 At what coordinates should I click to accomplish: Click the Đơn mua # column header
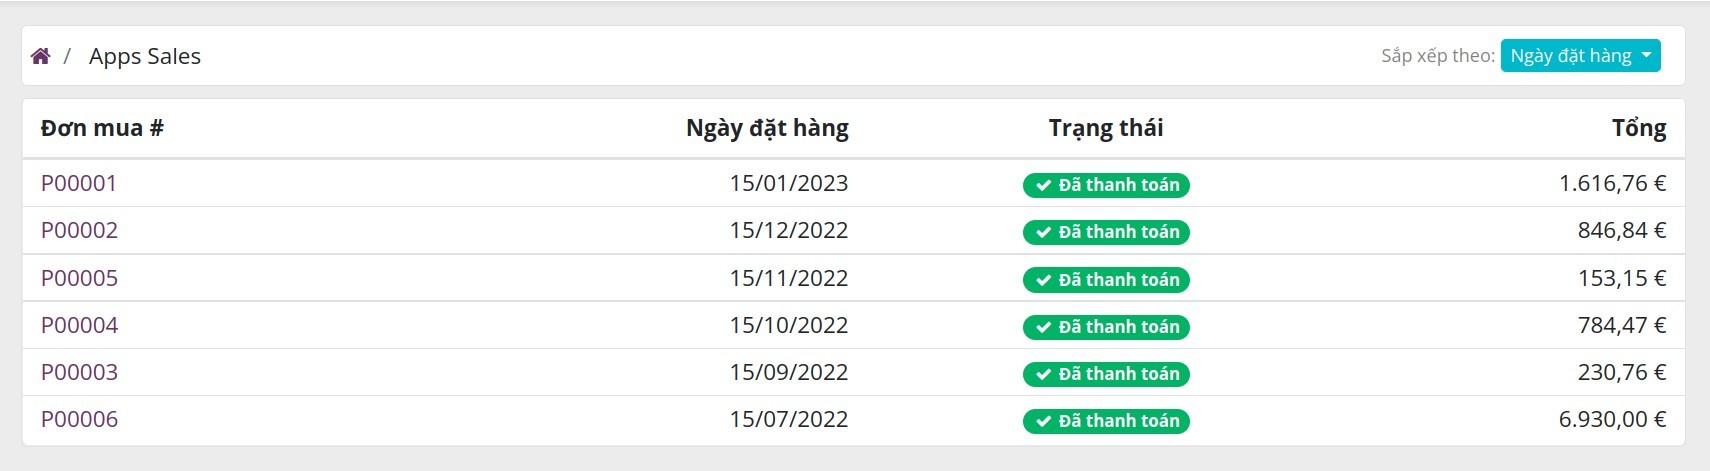point(102,128)
